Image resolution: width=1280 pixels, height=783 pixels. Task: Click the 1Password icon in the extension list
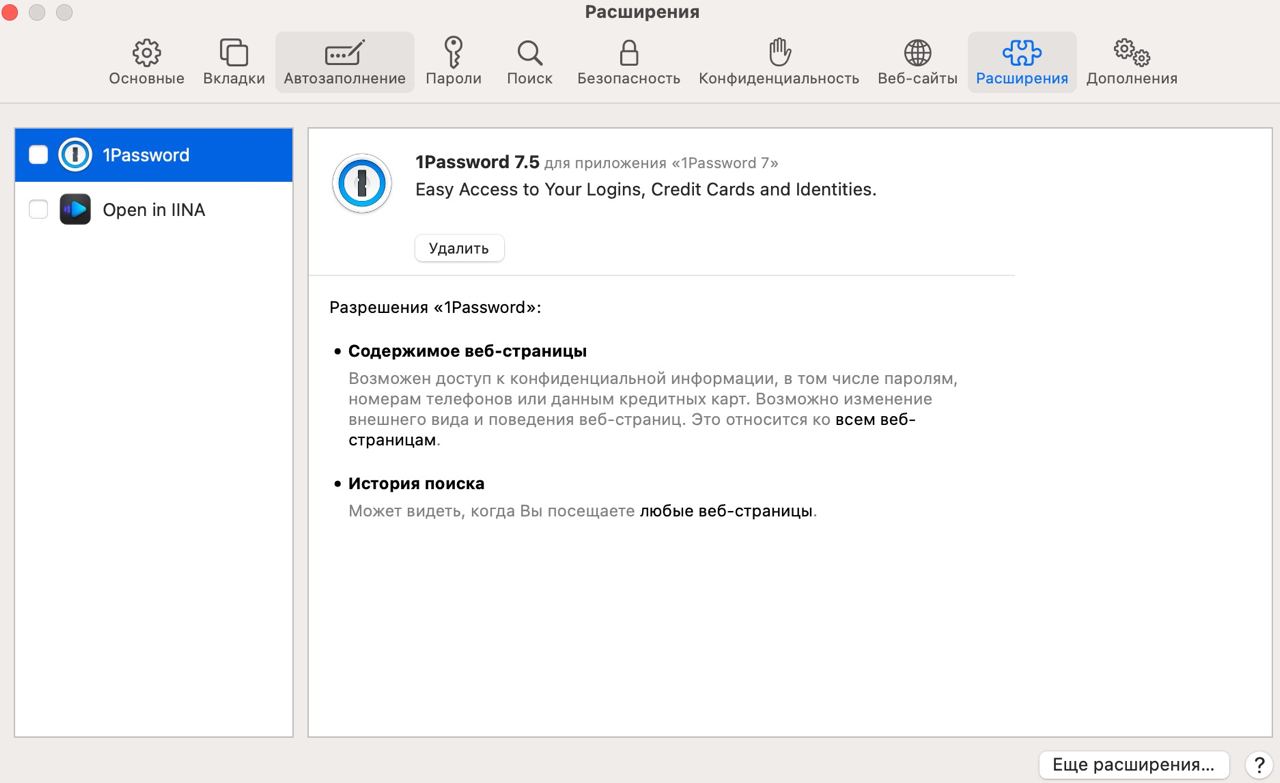click(x=75, y=155)
